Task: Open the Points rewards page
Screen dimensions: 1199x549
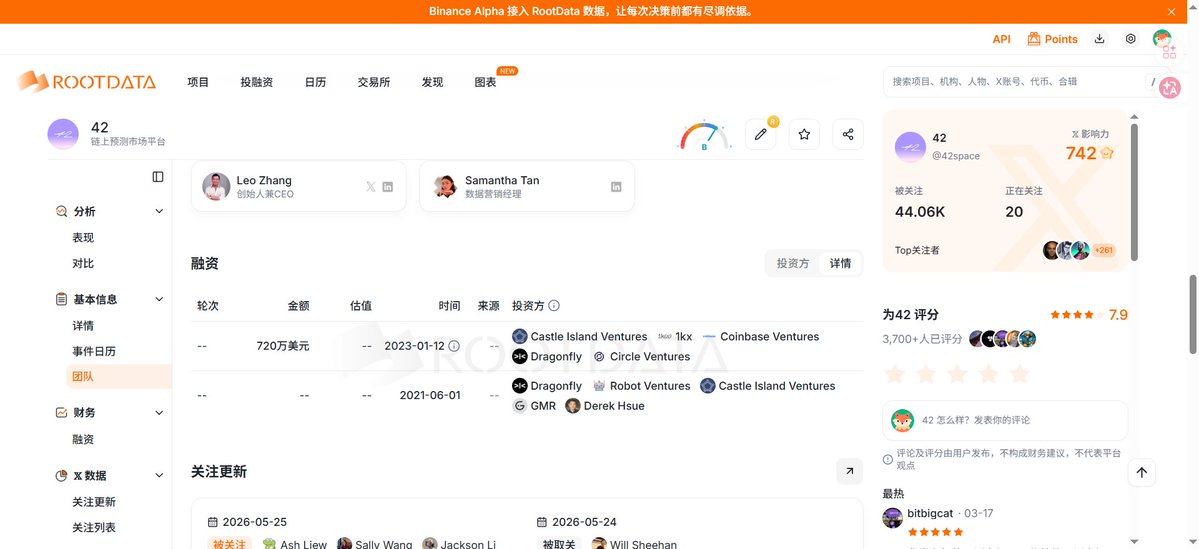Action: (1052, 39)
